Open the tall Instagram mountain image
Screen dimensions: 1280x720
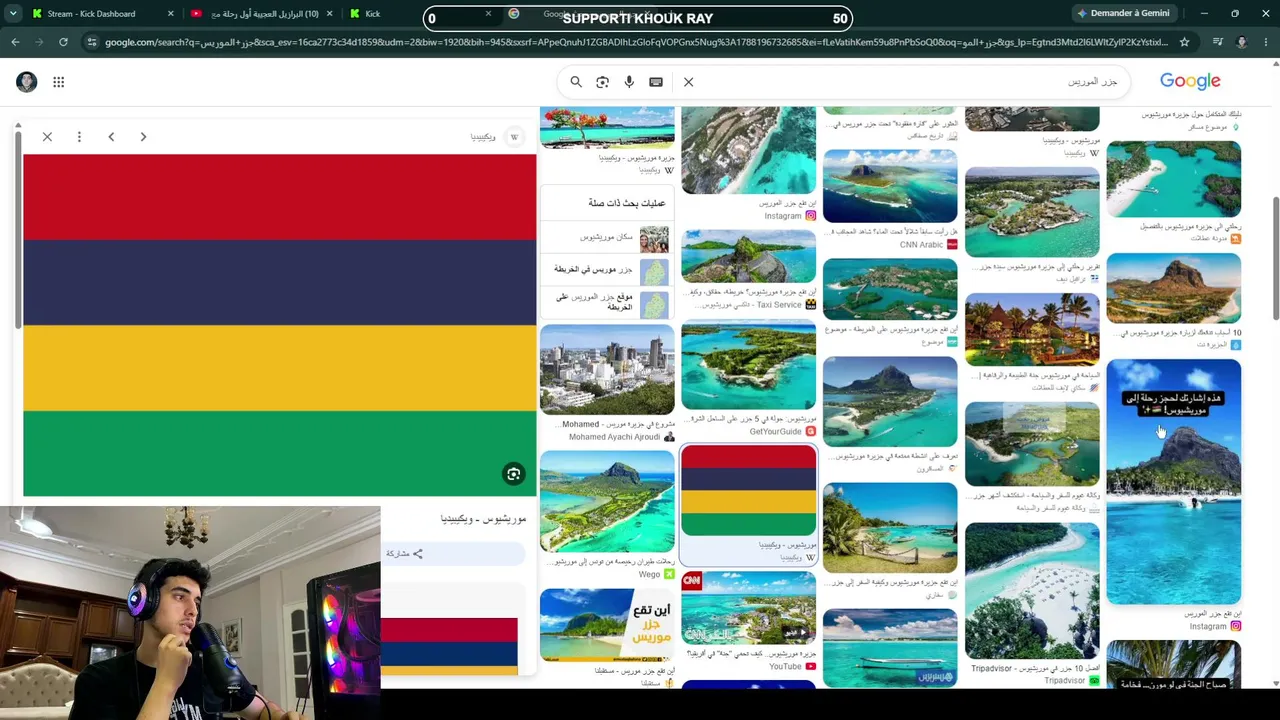1174,482
